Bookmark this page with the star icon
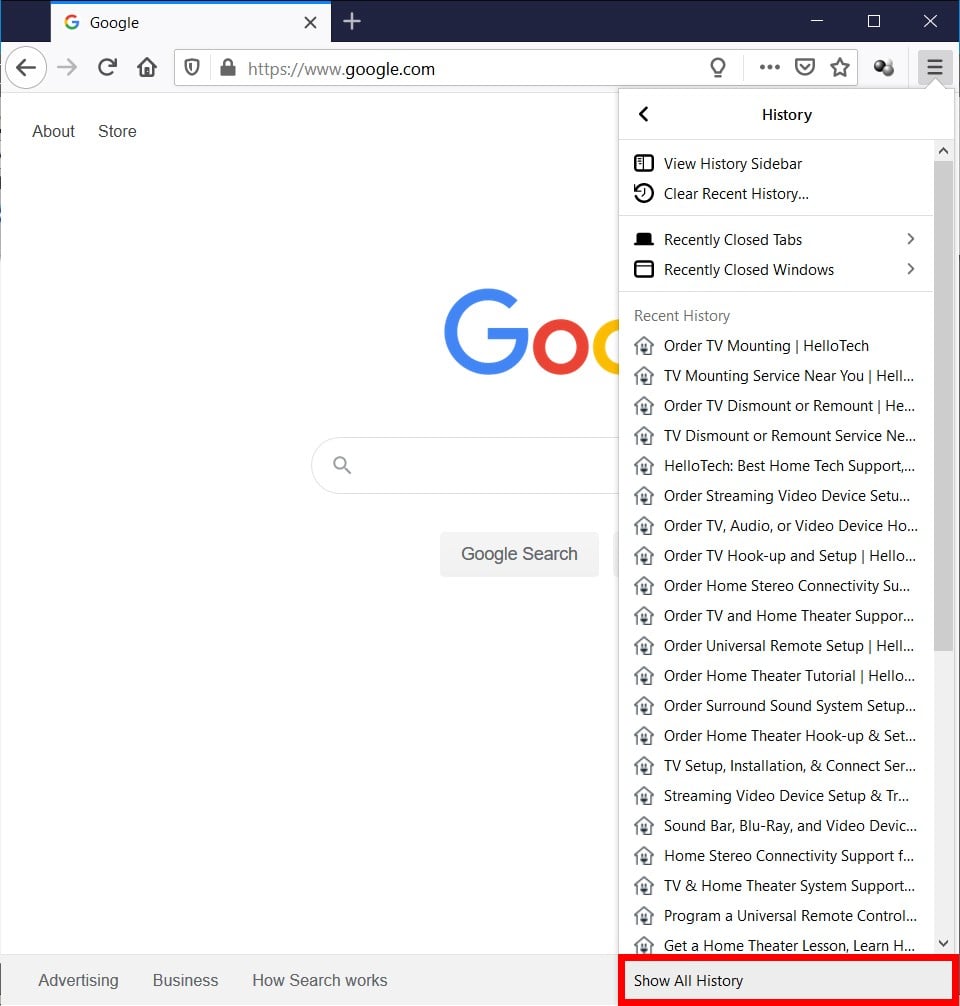Screen dimensions: 960x1006 [x=840, y=66]
